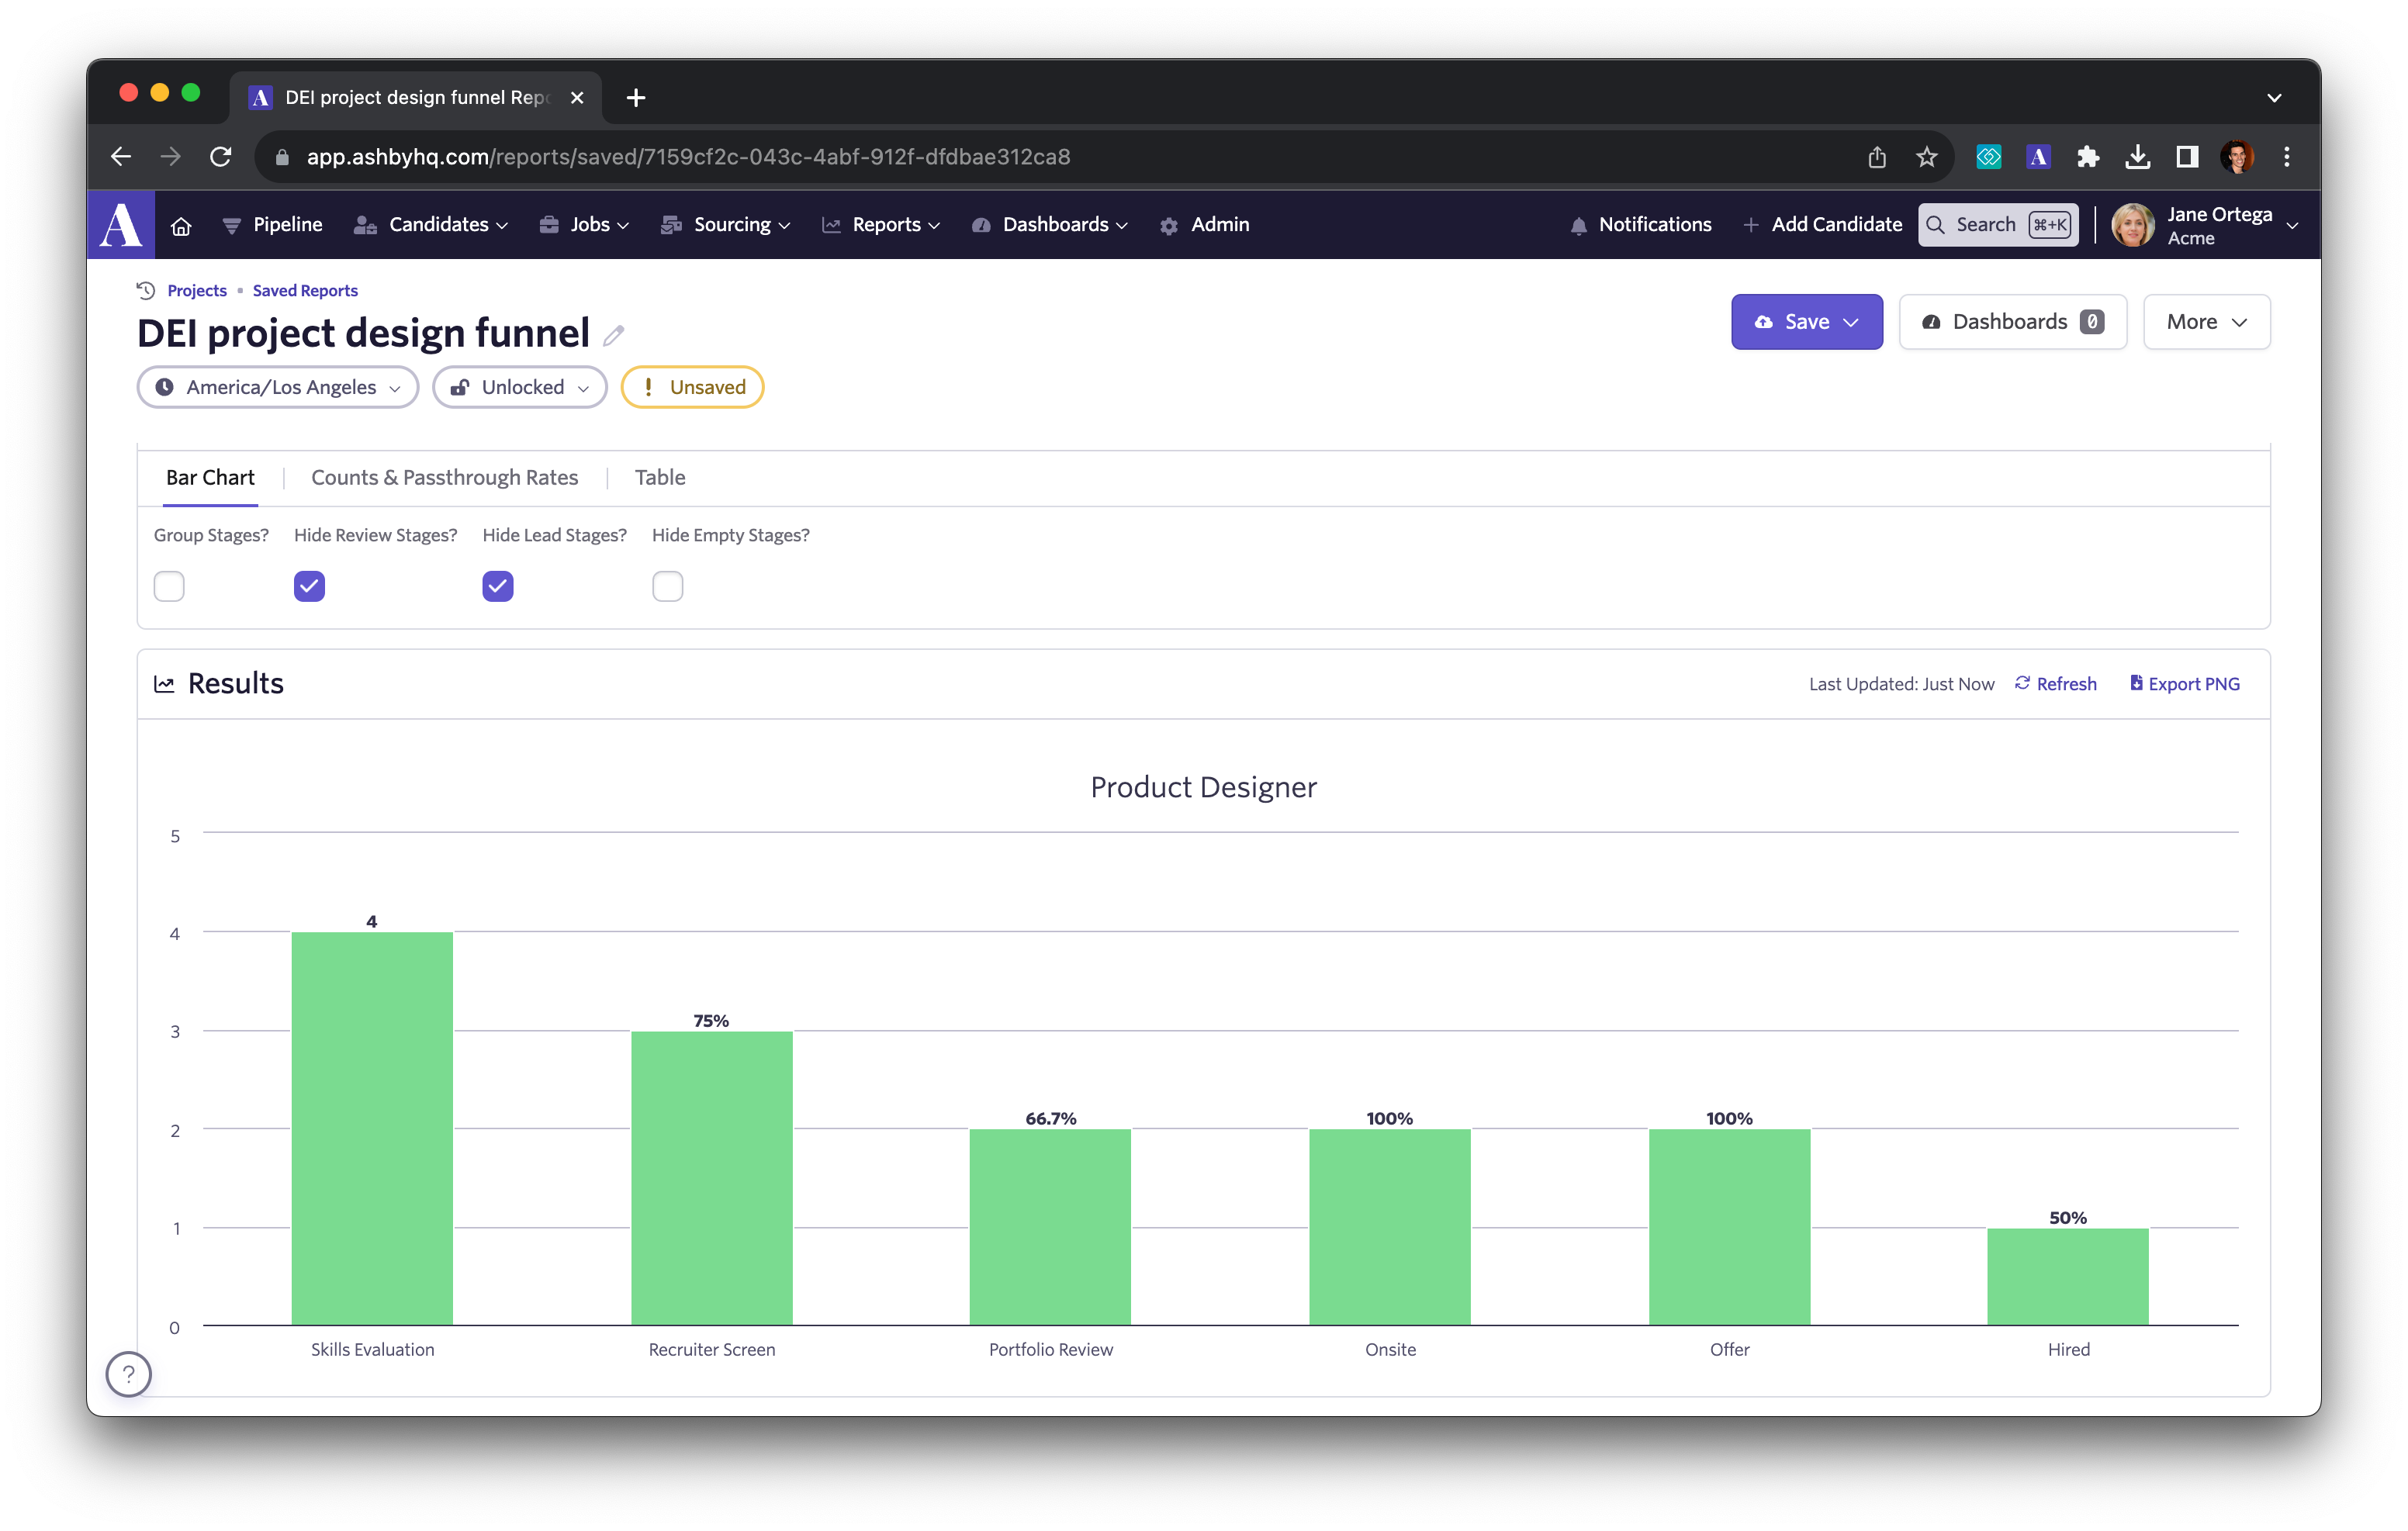The width and height of the screenshot is (2408, 1531).
Task: Click the Refresh results link
Action: [2056, 684]
